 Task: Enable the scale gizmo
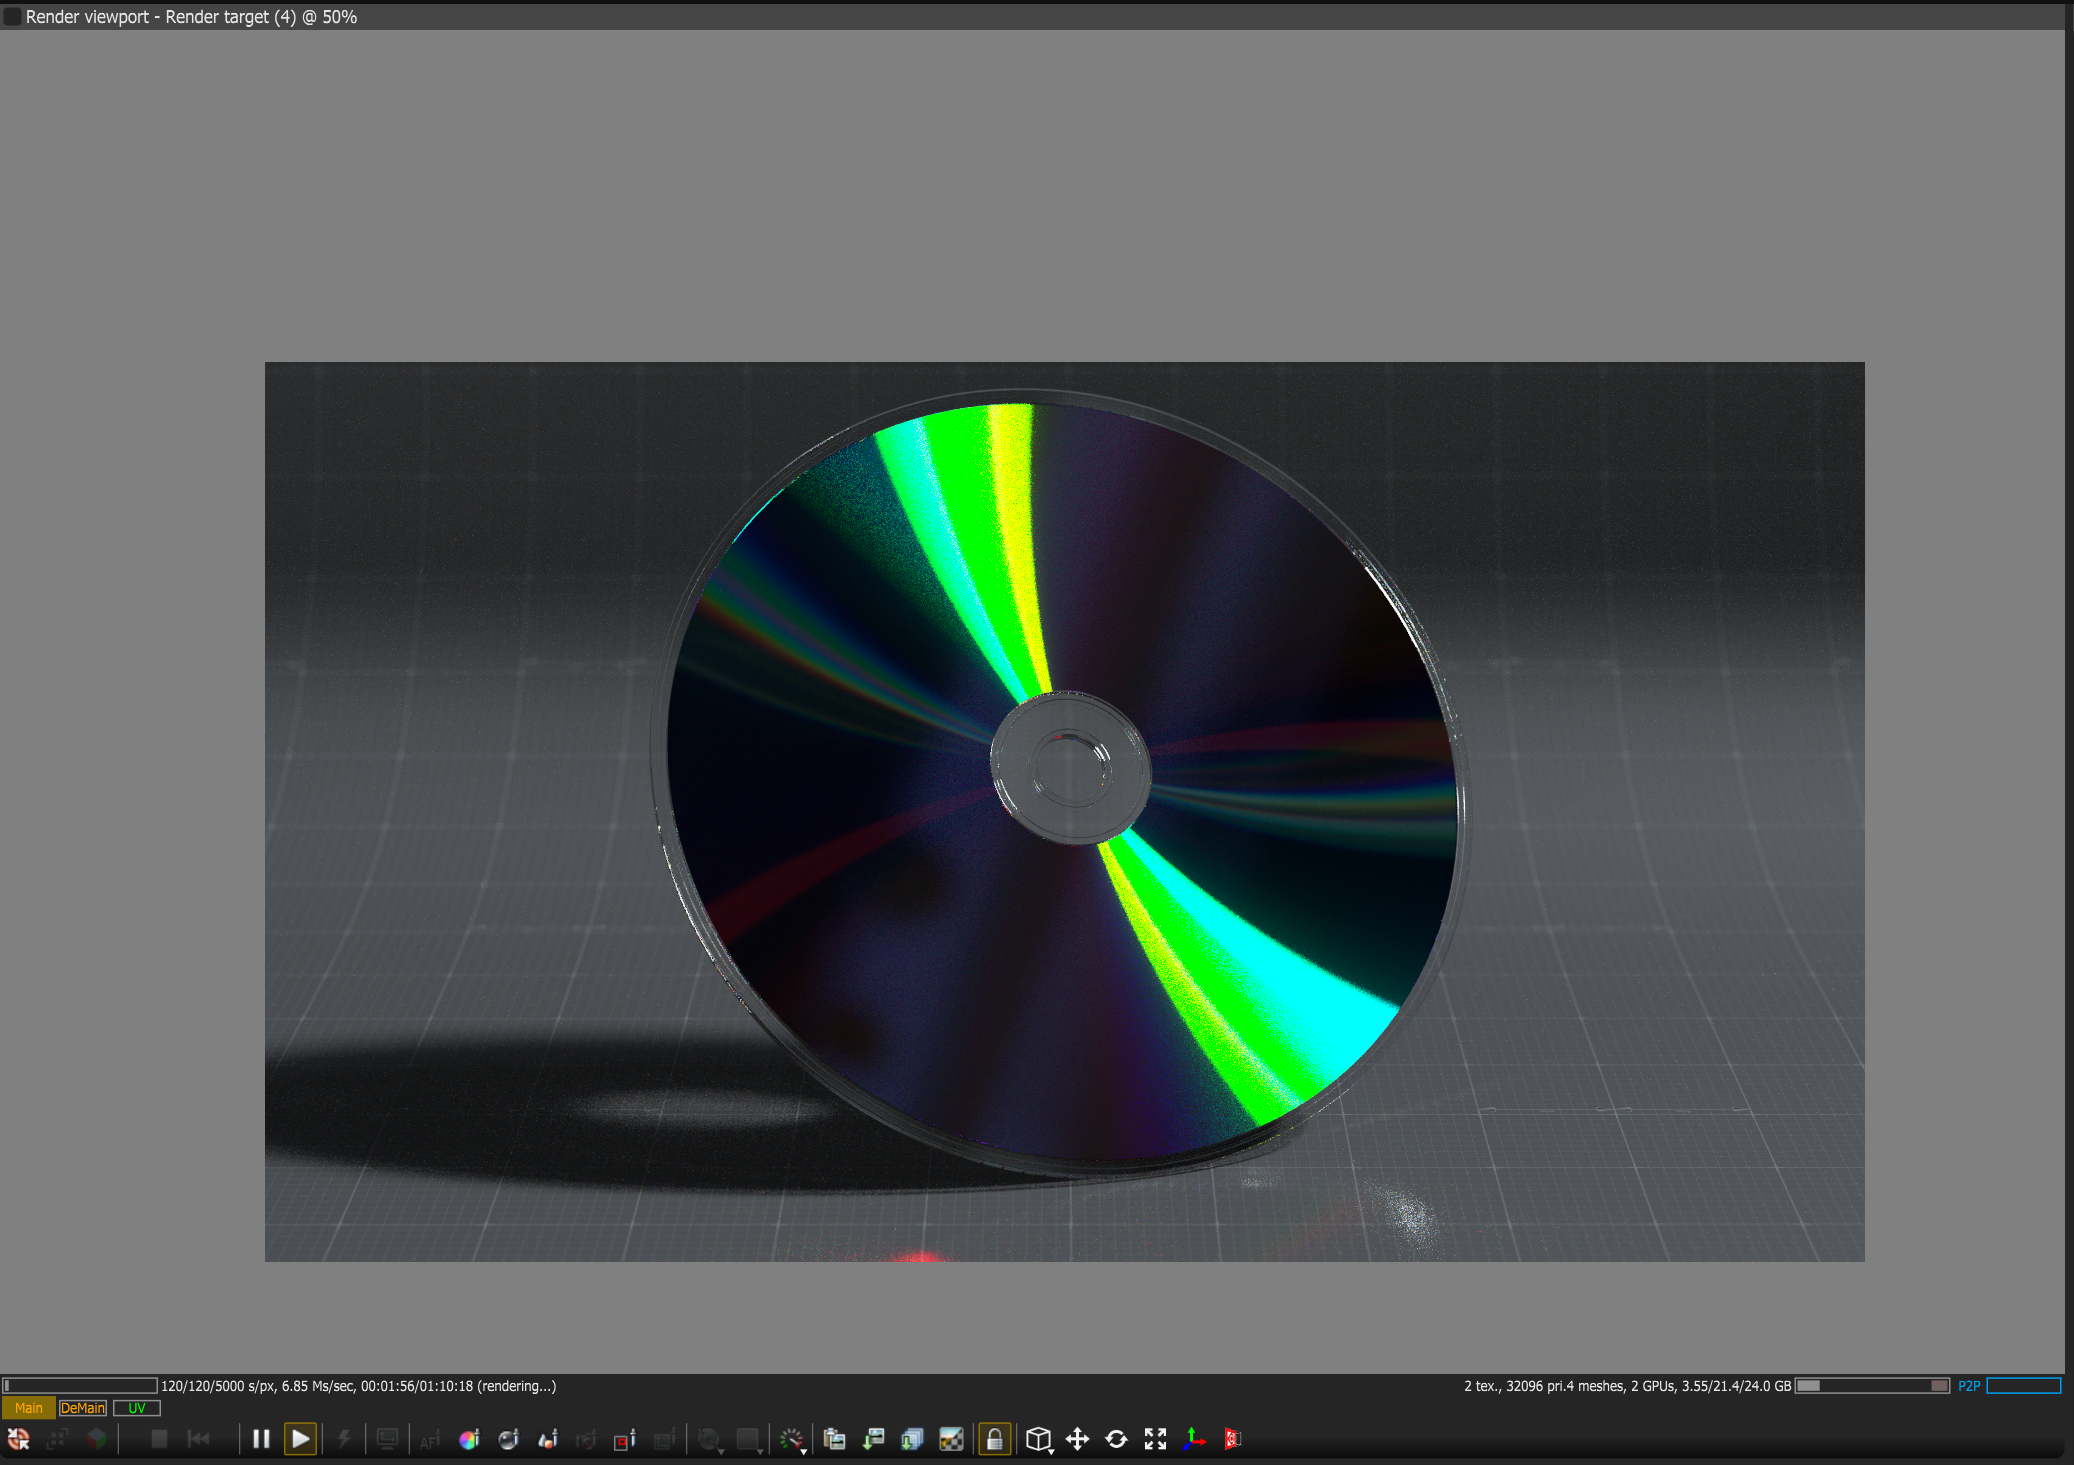coord(1155,1439)
